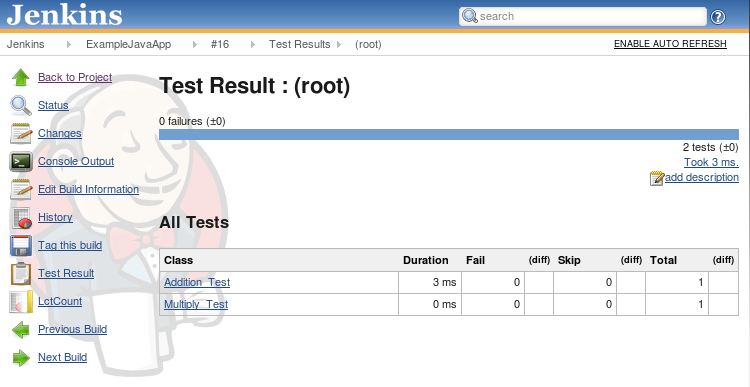Viewport: 750px width, 387px height.
Task: Click the Jenkins logo title
Action: click(x=65, y=15)
